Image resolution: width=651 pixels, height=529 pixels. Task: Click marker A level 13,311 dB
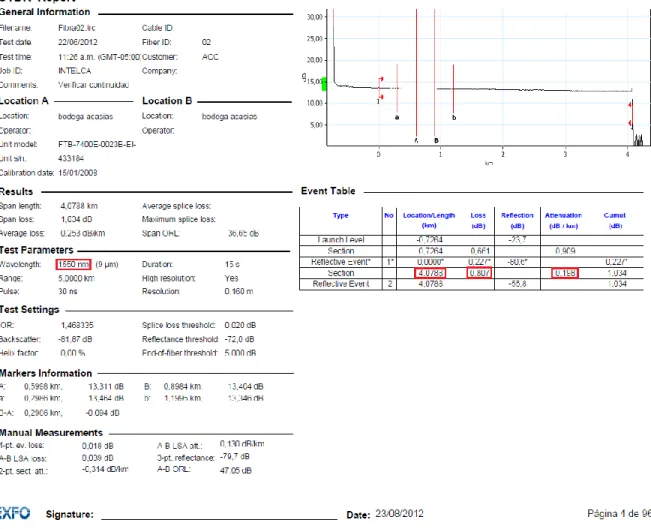(x=106, y=387)
